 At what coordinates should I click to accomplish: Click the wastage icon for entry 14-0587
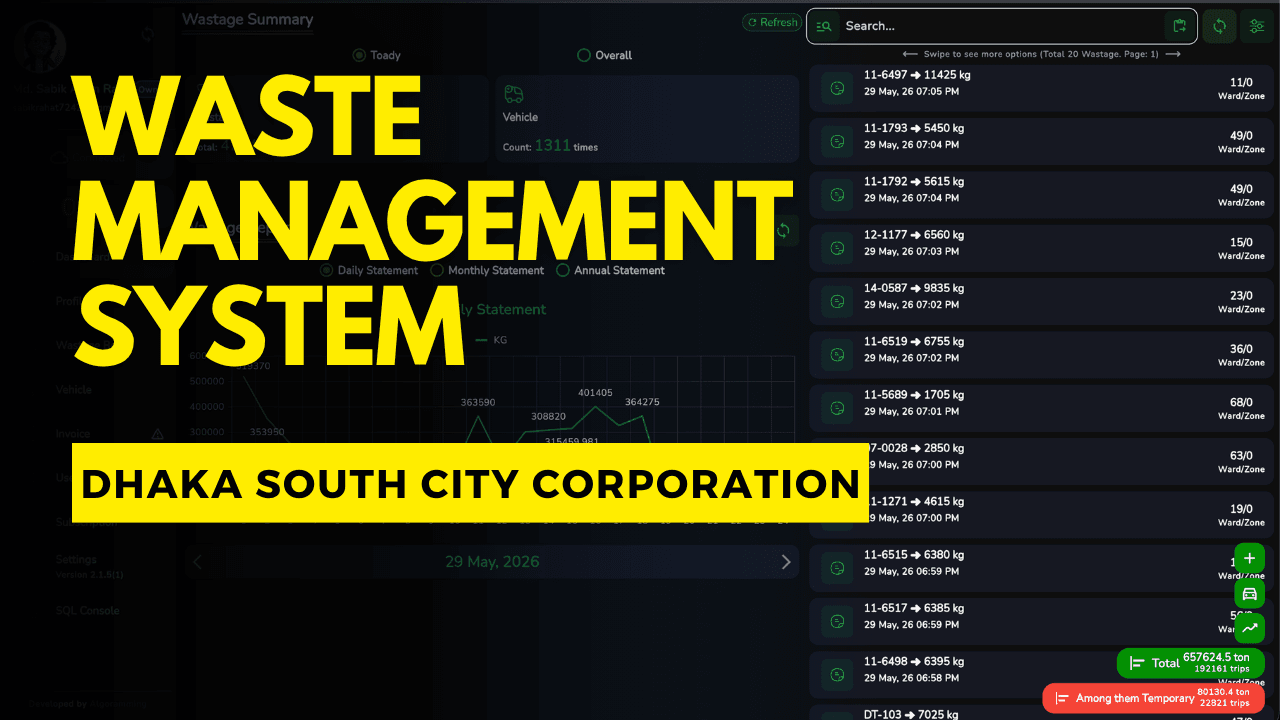[x=837, y=302]
